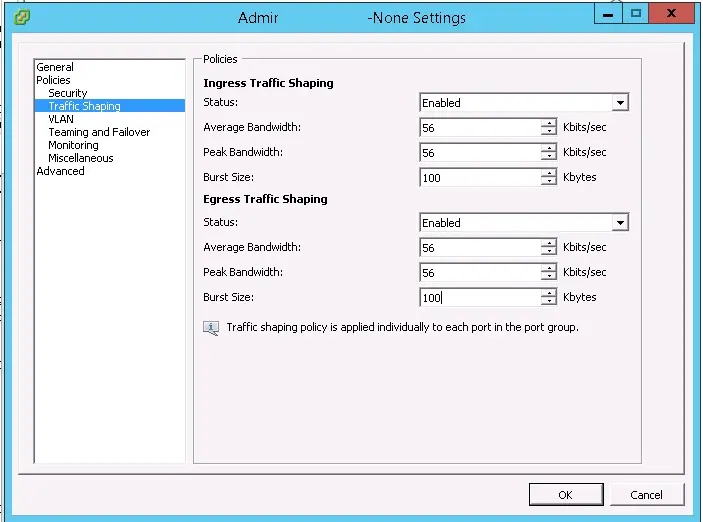Click the vSphere icon in the title bar
This screenshot has width=703, height=522.
(x=22, y=17)
